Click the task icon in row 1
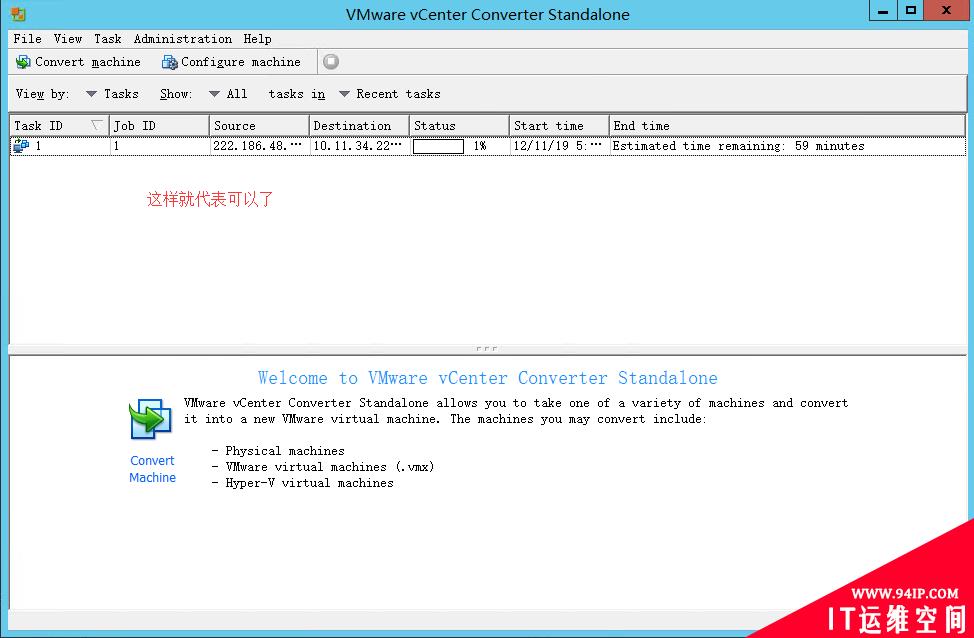 click(21, 146)
